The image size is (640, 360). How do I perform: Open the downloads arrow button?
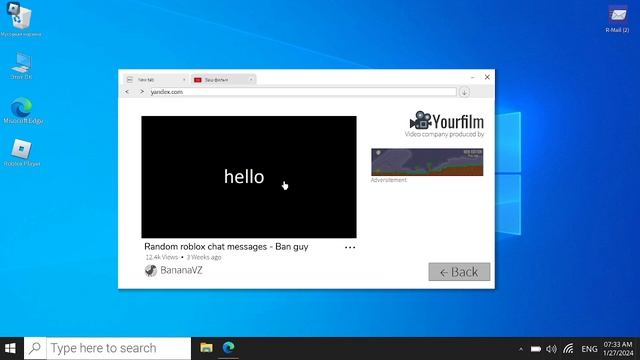[464, 92]
